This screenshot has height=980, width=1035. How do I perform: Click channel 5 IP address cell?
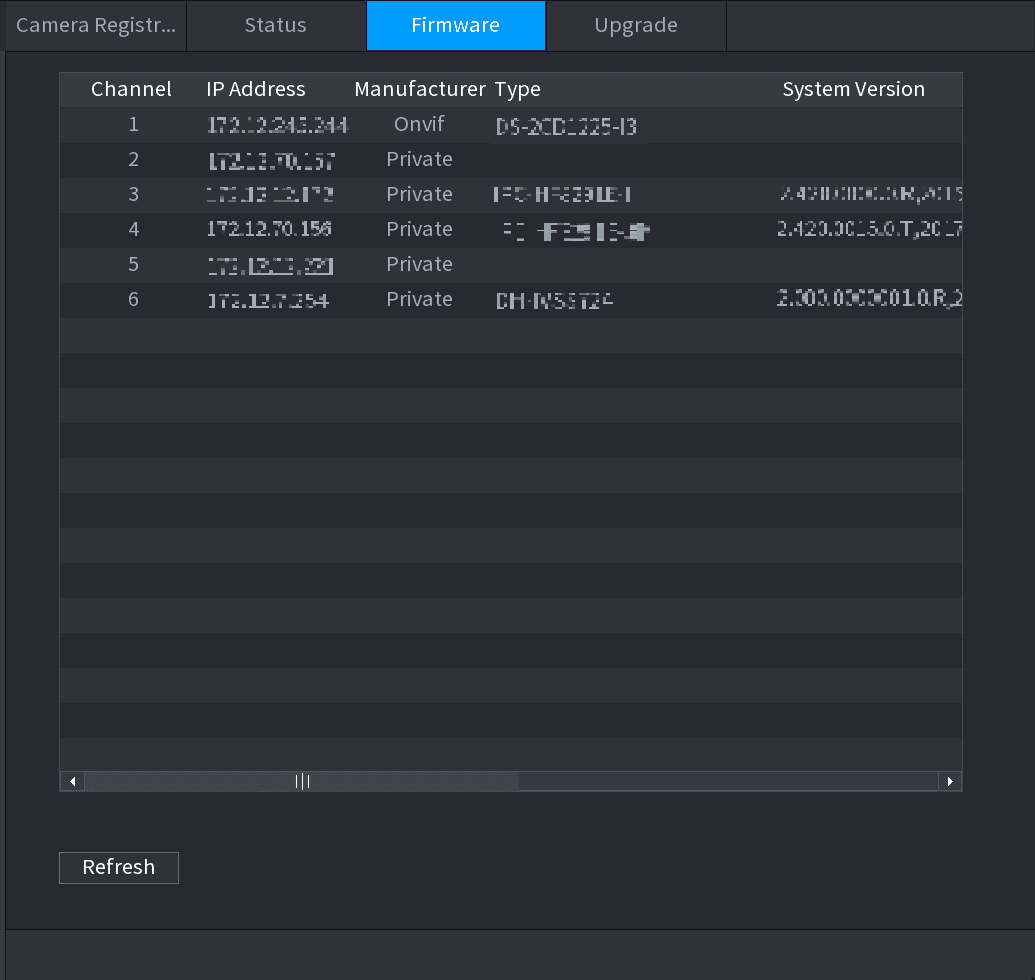[x=270, y=266]
